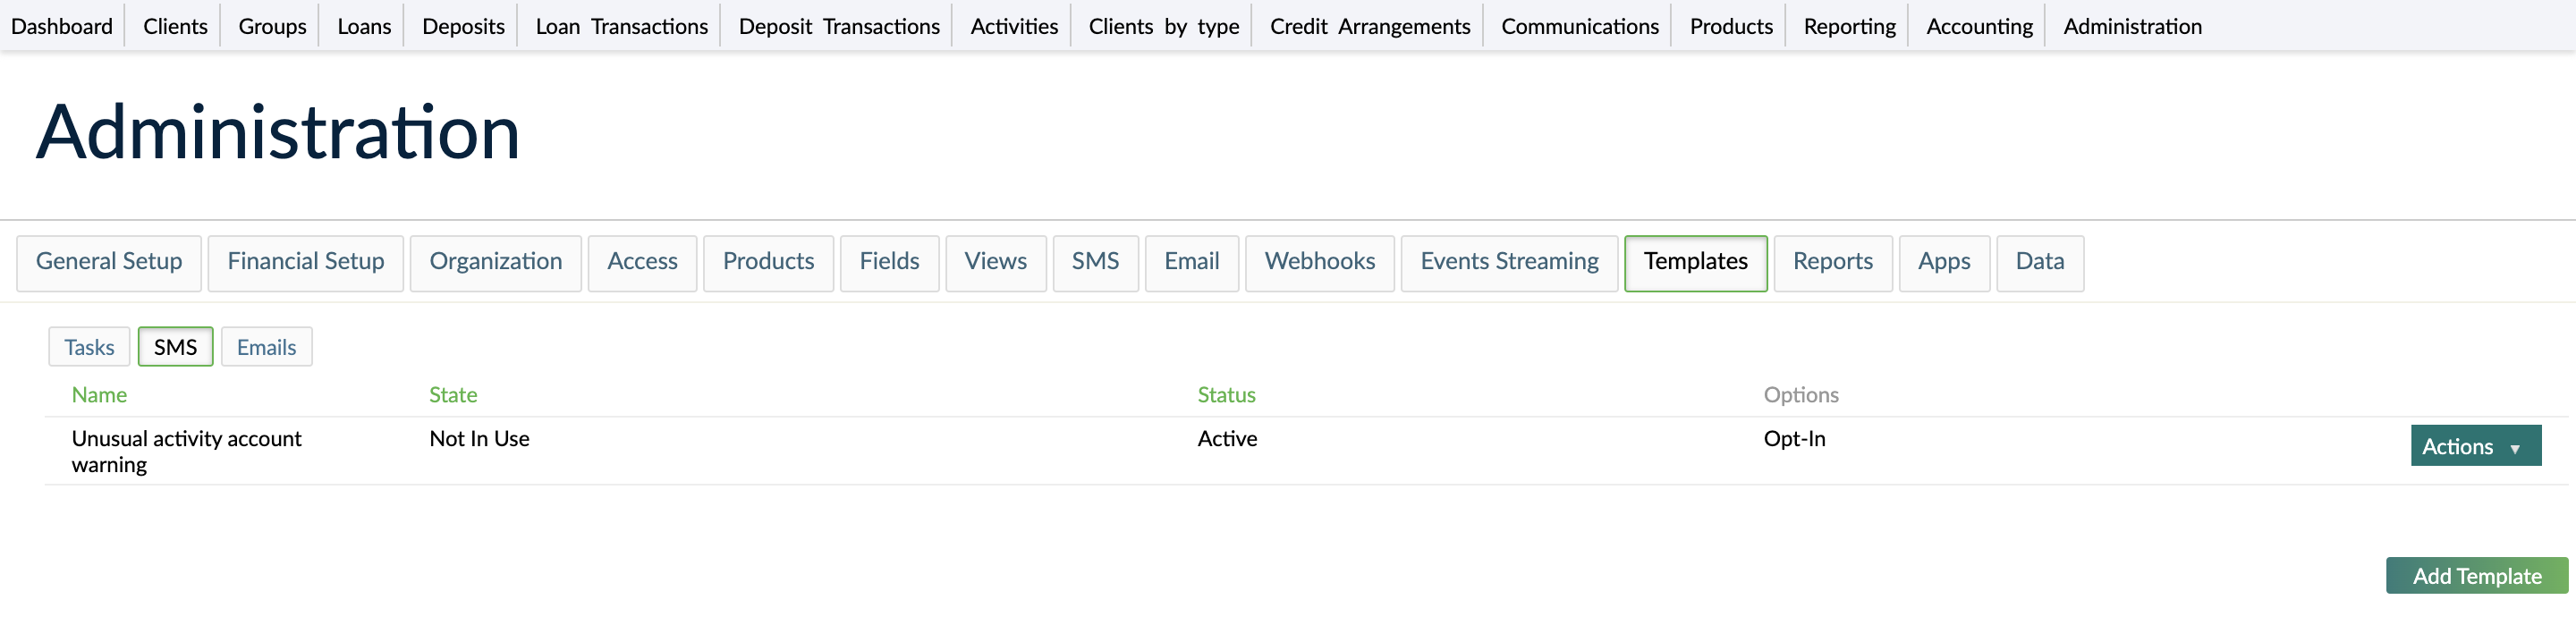Open the Financial Setup tab
Viewport: 2576px width, 642px height.
coord(306,262)
